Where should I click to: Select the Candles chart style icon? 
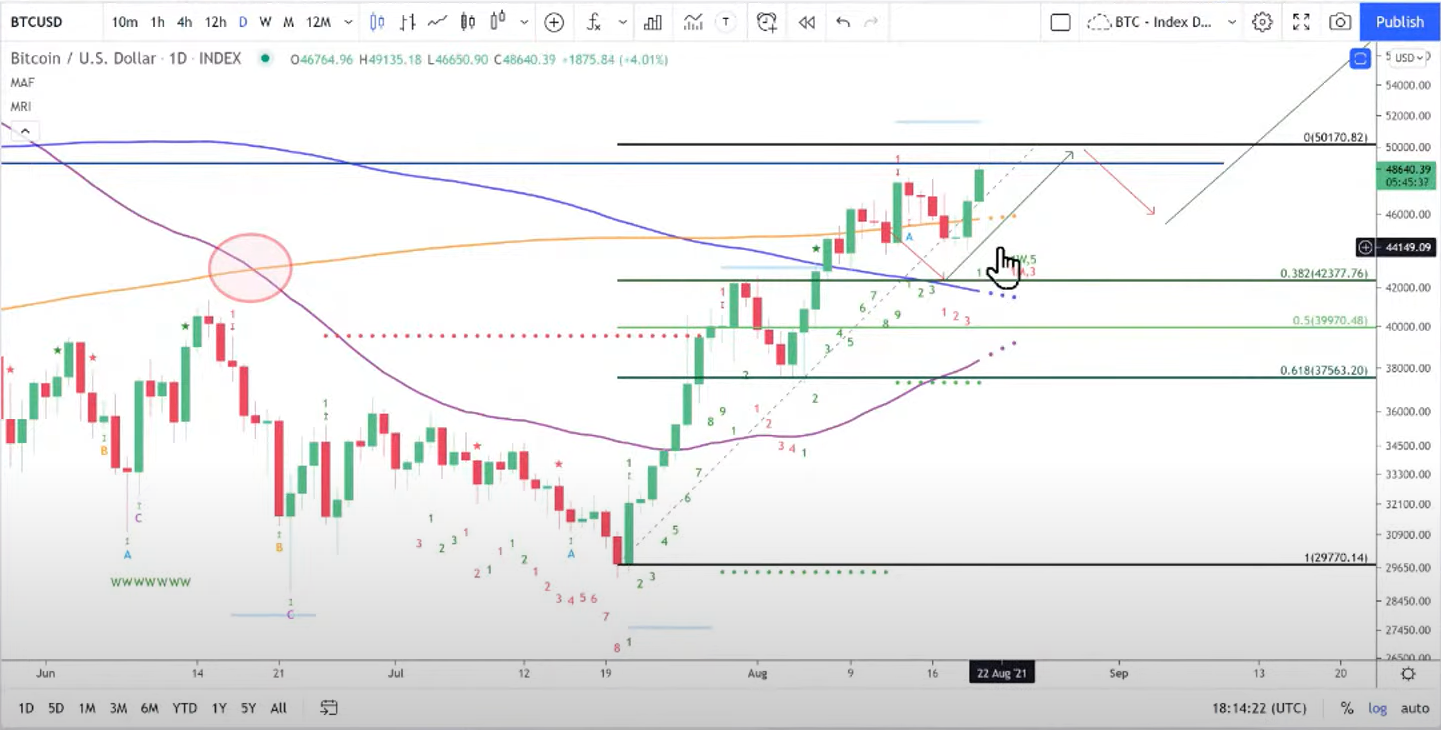click(x=377, y=22)
